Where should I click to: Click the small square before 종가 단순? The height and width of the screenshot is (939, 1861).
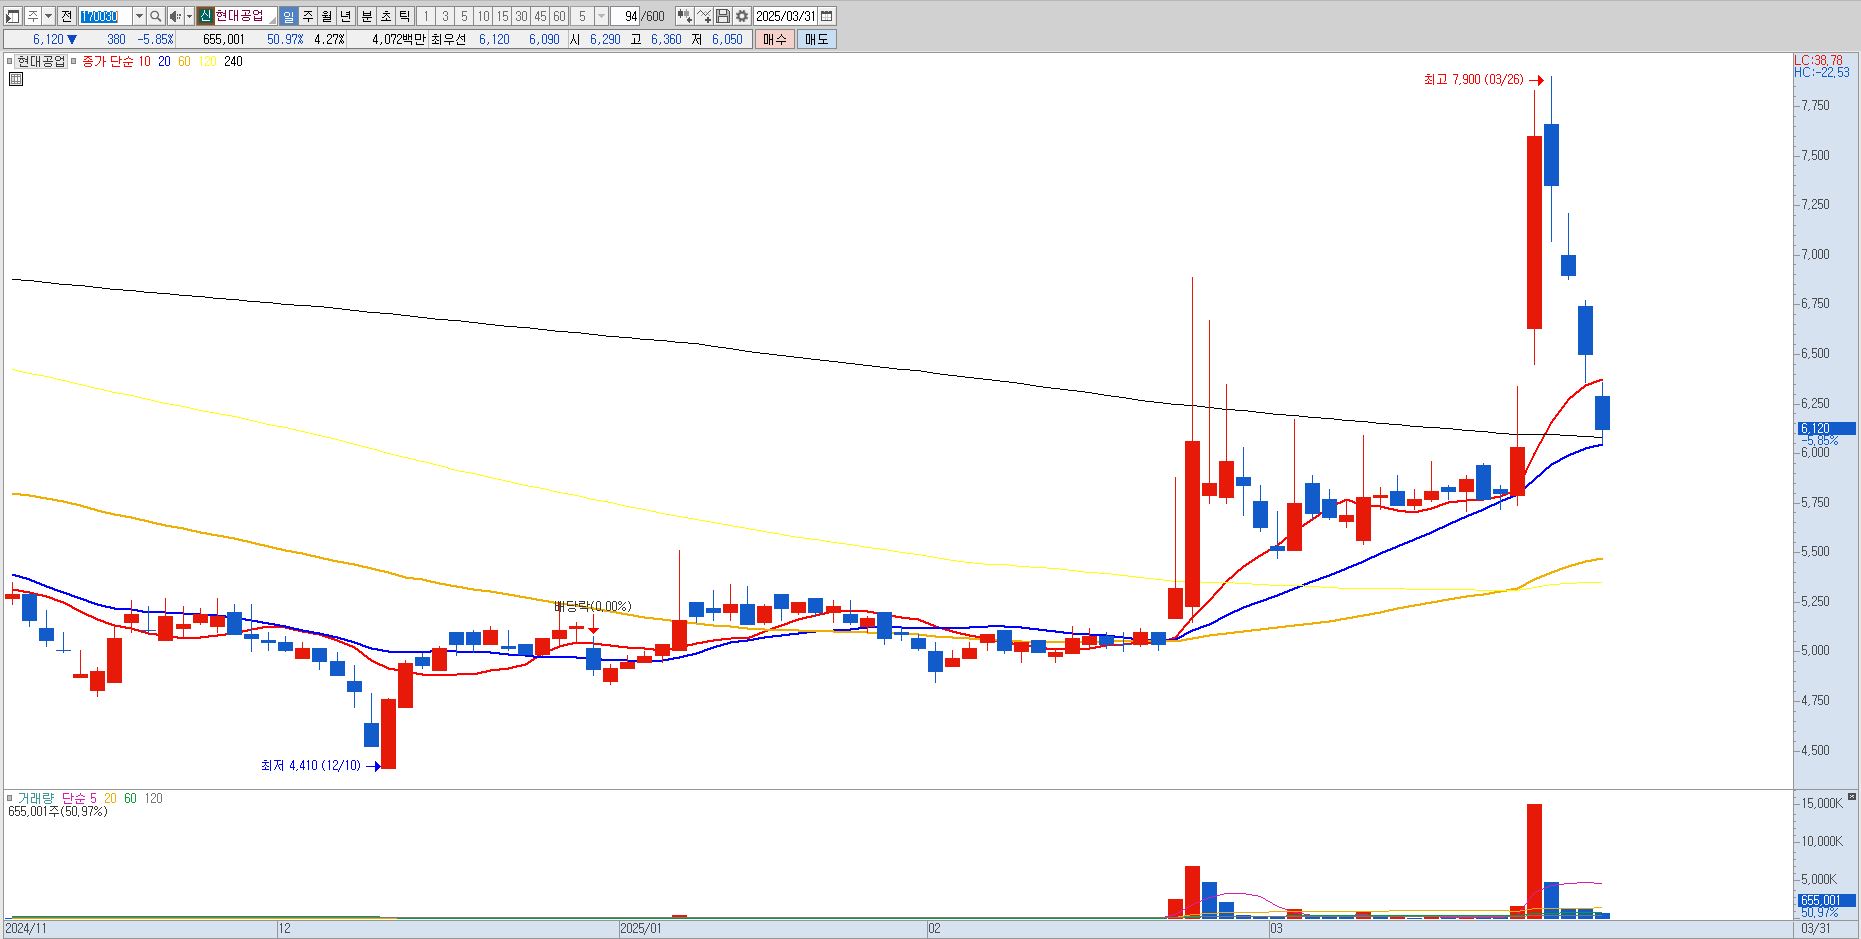[75, 61]
